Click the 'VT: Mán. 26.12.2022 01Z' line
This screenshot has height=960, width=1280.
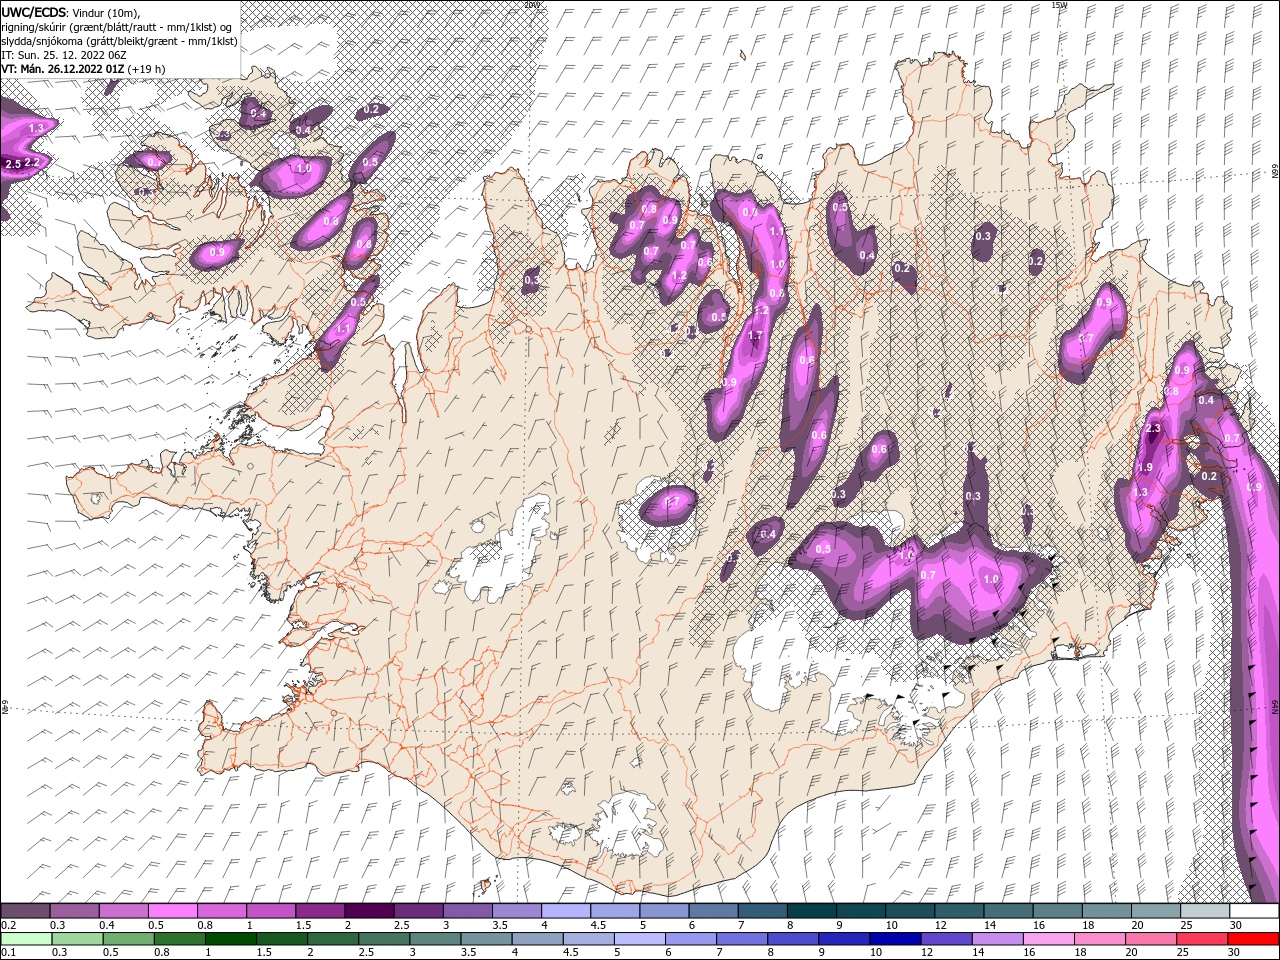point(62,69)
